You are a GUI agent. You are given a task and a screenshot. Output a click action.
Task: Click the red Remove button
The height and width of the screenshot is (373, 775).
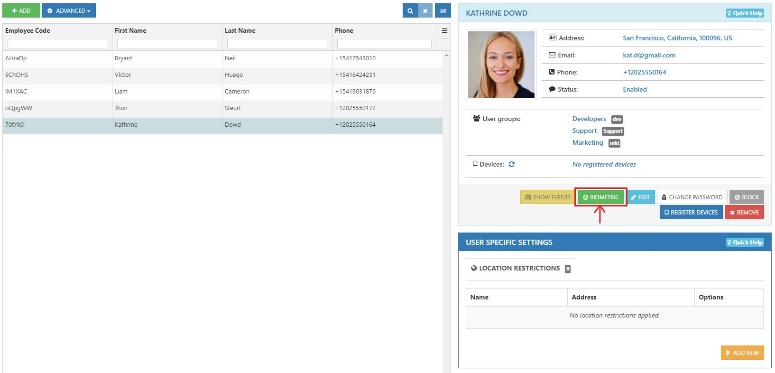tap(744, 212)
